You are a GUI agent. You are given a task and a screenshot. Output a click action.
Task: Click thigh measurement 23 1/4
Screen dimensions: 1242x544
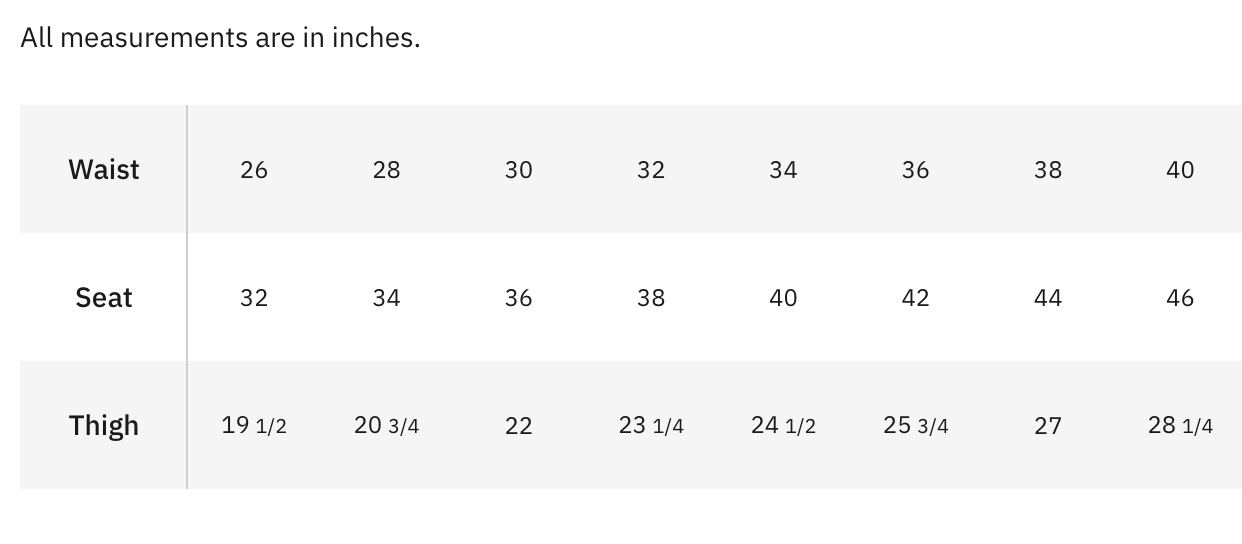click(x=651, y=426)
